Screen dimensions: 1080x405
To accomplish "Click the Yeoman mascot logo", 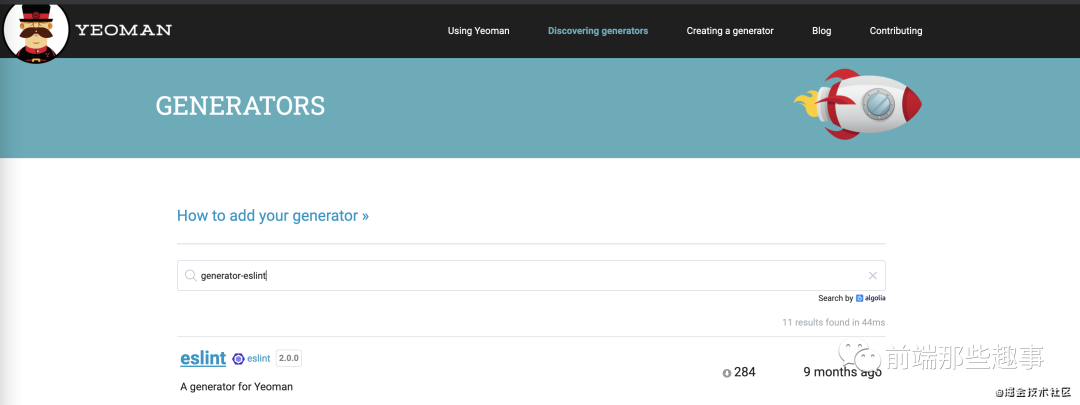I will pos(36,32).
